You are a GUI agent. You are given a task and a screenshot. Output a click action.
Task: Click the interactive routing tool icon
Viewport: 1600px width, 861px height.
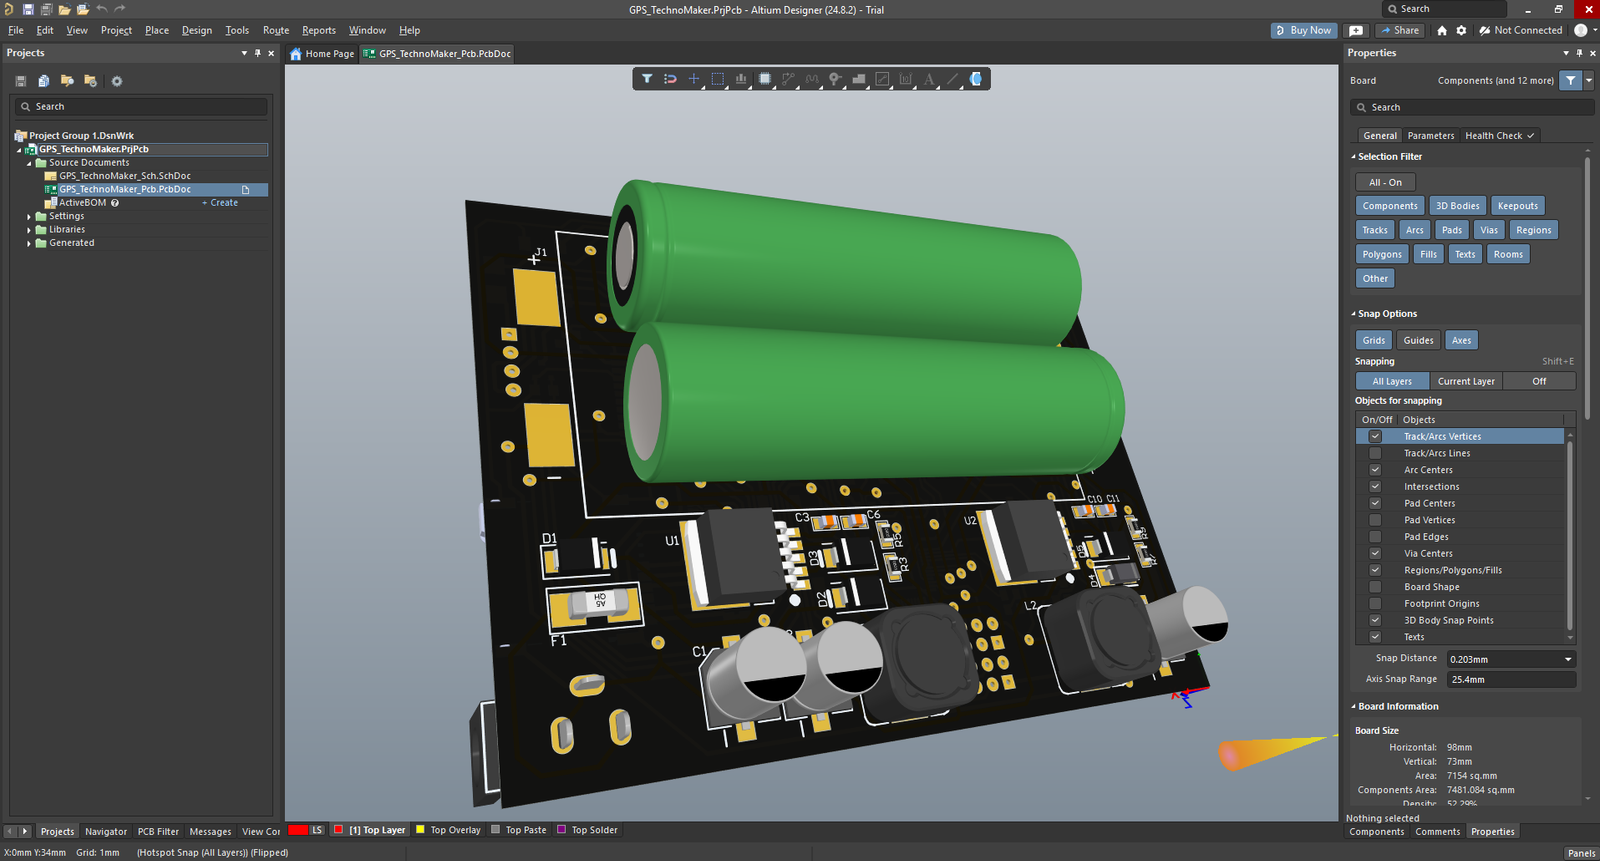point(788,79)
